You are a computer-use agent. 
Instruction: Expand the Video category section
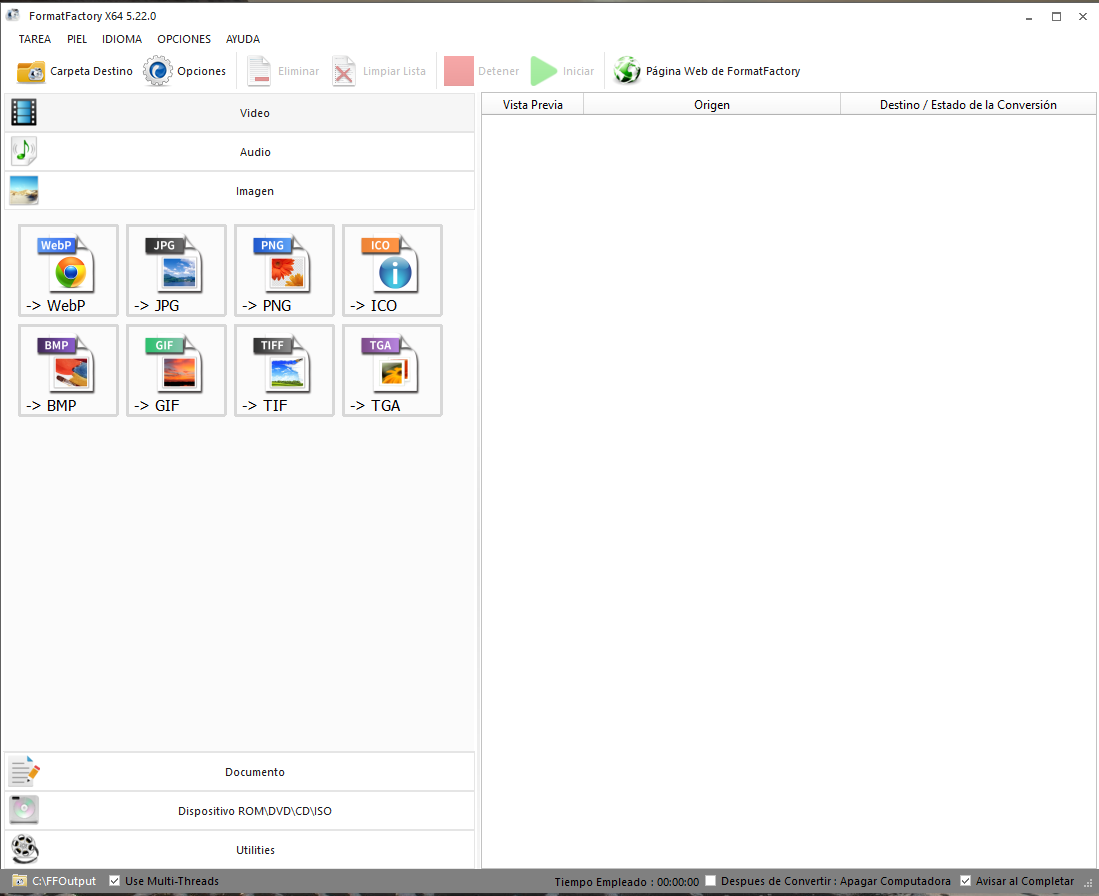(x=240, y=113)
